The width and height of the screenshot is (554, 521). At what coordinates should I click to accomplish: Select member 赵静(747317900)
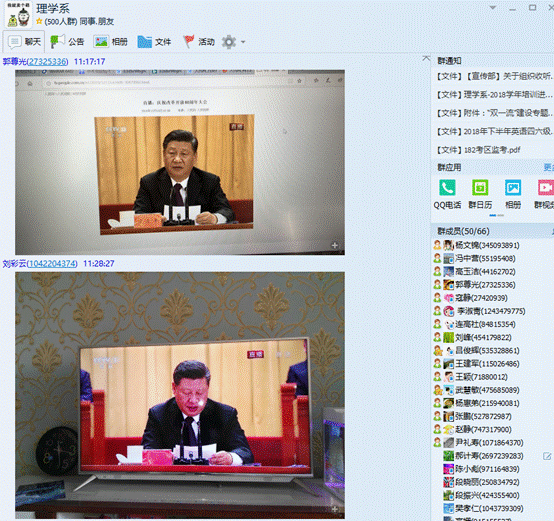point(483,430)
